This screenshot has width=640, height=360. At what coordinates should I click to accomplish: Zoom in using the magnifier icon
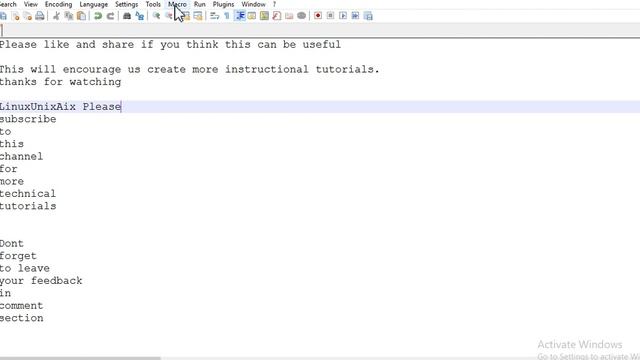point(156,16)
